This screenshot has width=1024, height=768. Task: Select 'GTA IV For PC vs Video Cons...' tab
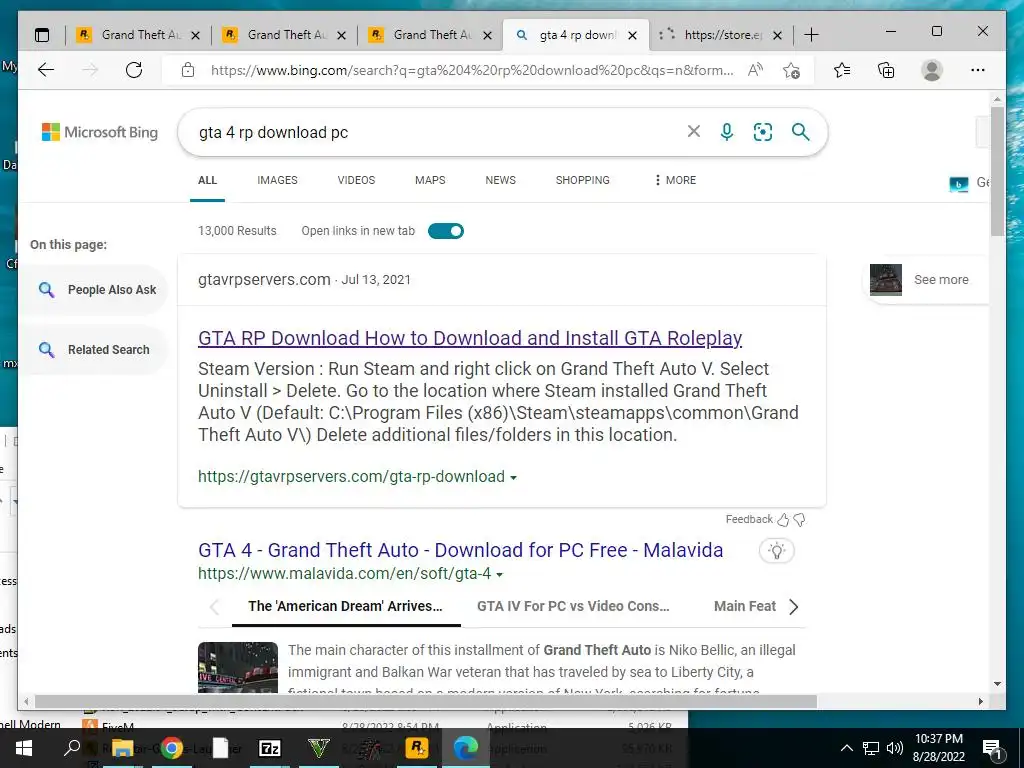[x=573, y=606]
